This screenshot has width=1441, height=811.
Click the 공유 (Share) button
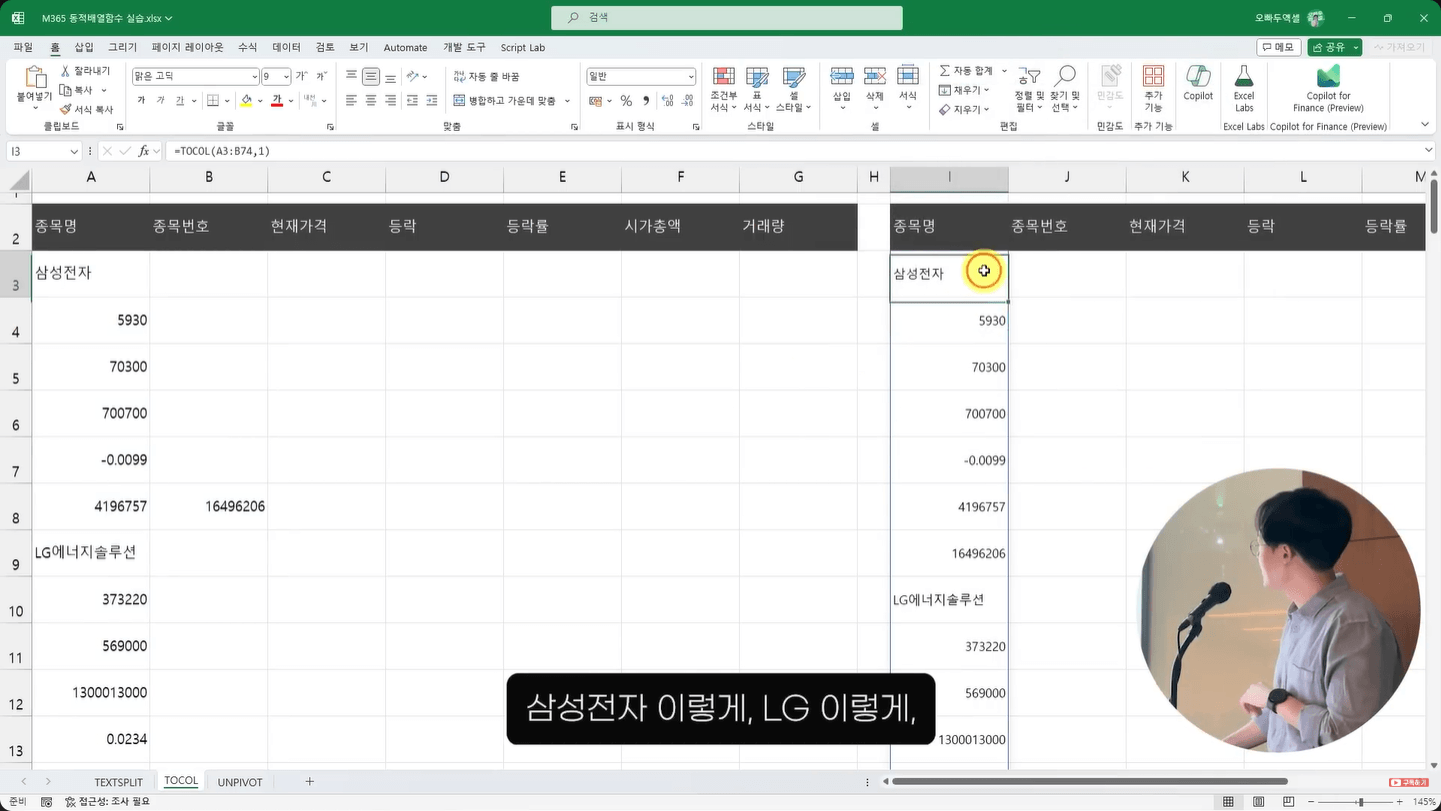(x=1335, y=47)
